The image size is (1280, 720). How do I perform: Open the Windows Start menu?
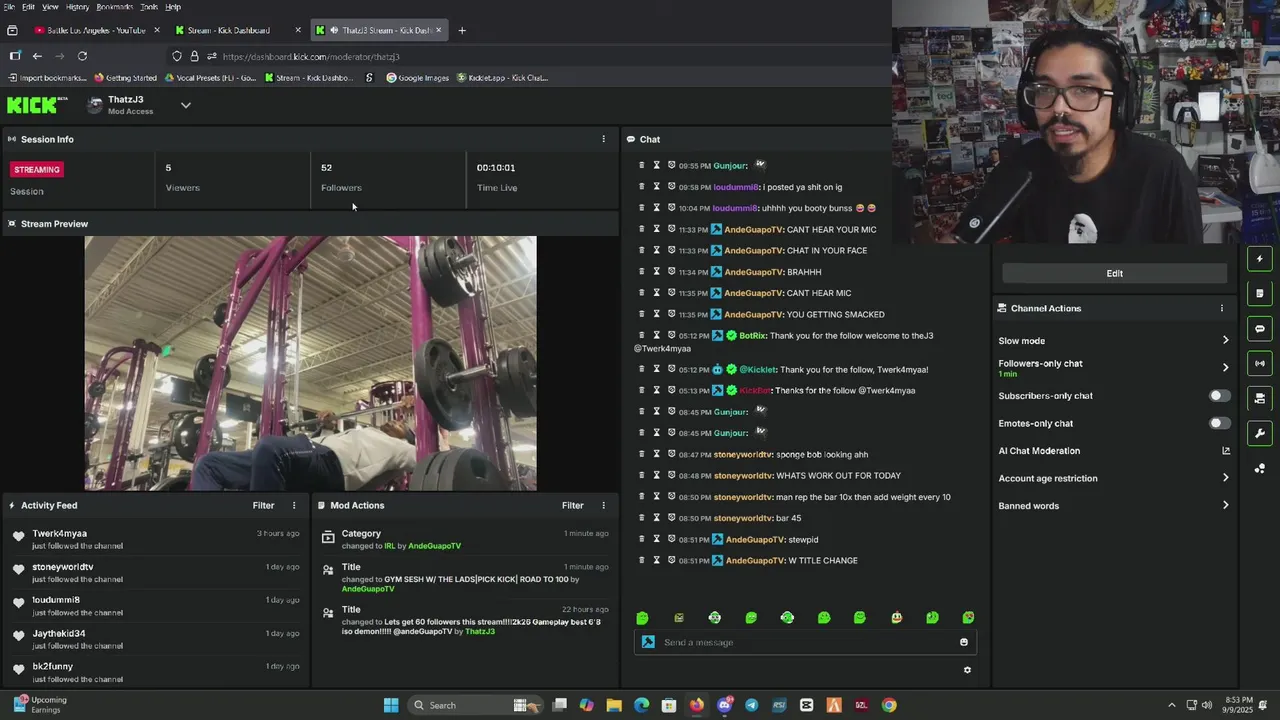click(x=391, y=705)
